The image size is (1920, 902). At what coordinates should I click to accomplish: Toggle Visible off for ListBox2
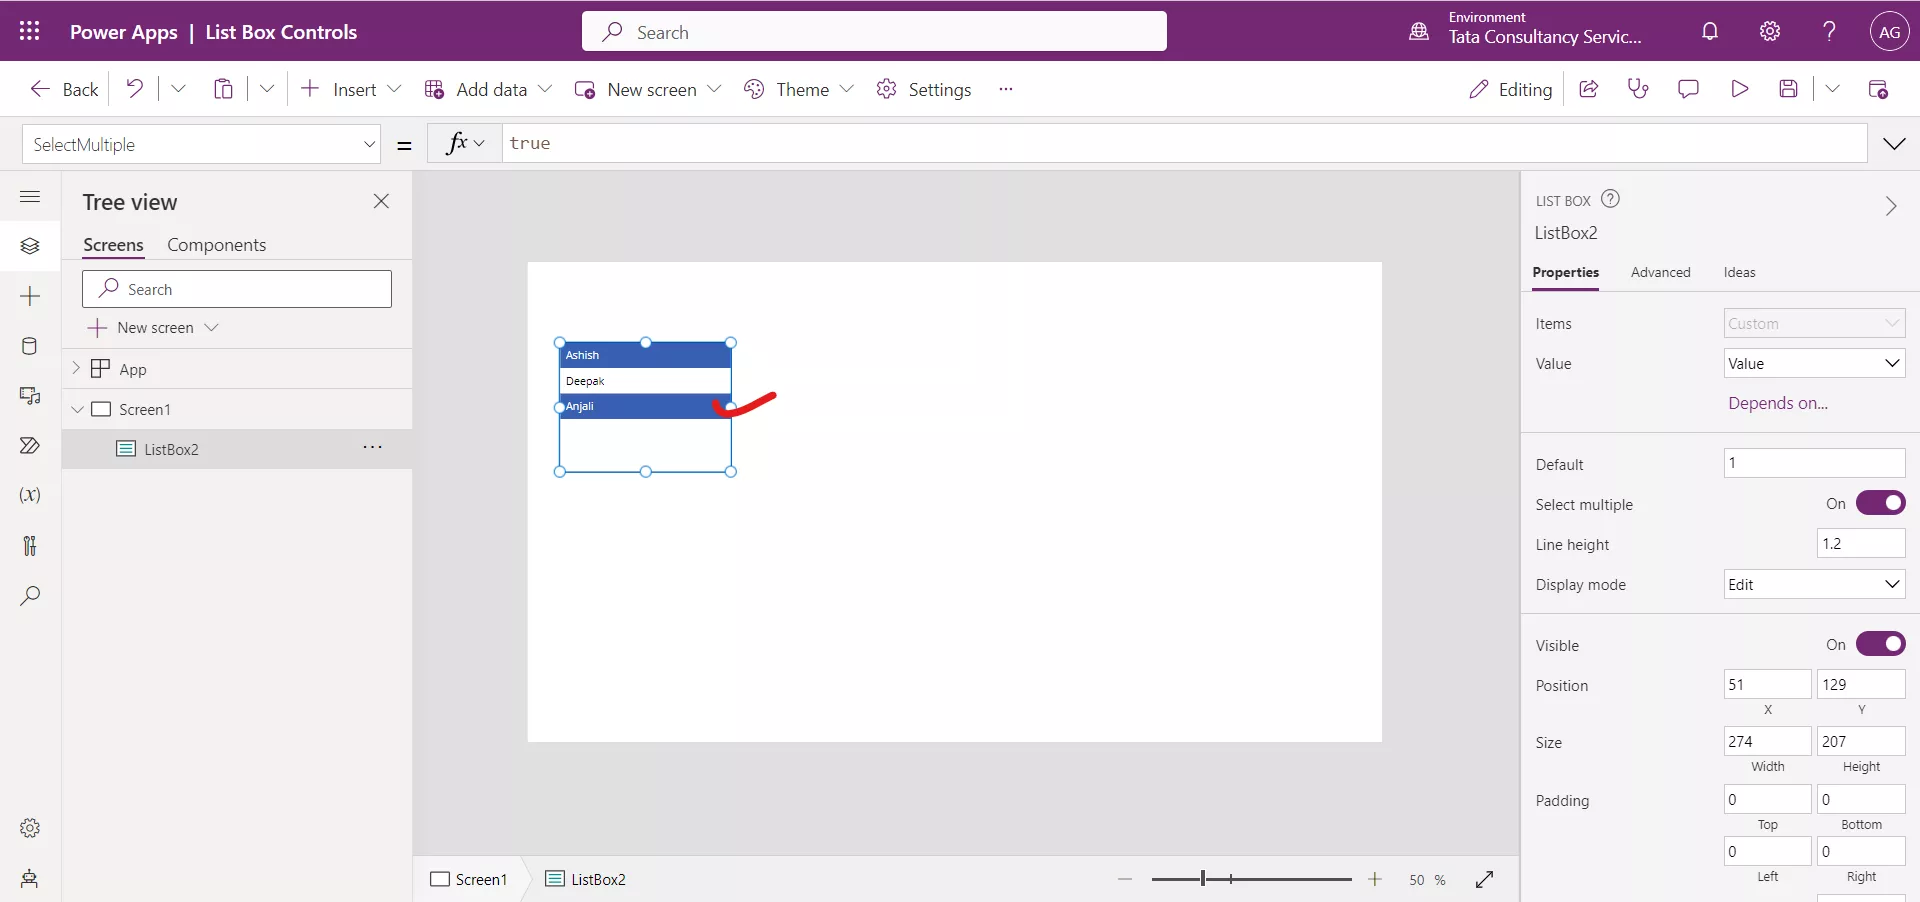pyautogui.click(x=1881, y=644)
